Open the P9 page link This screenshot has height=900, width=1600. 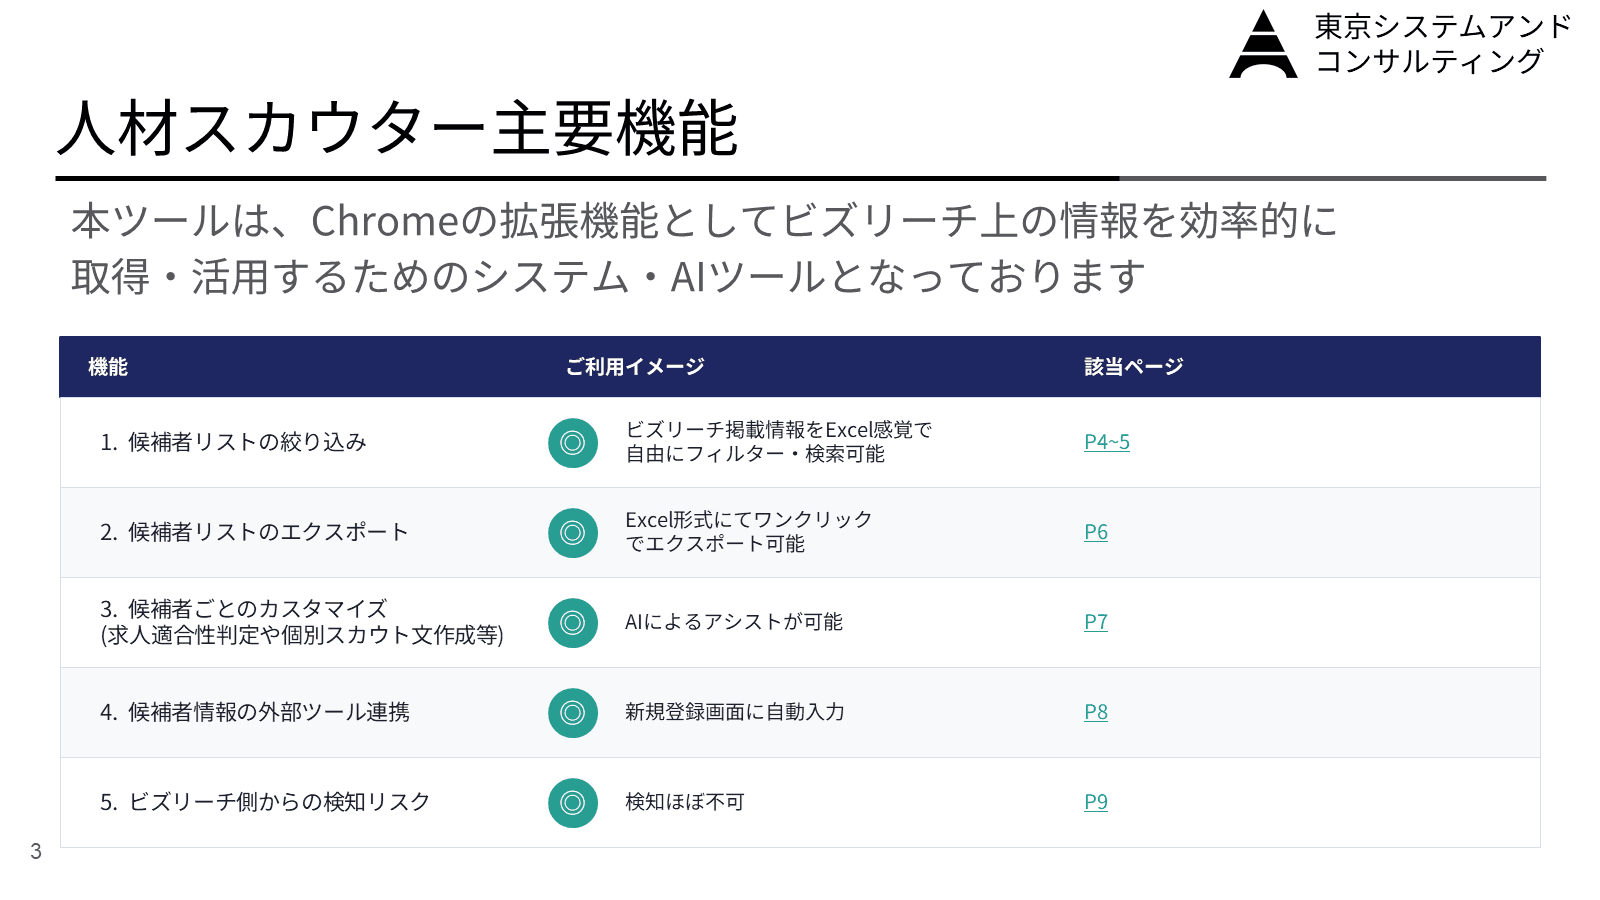(x=1096, y=802)
